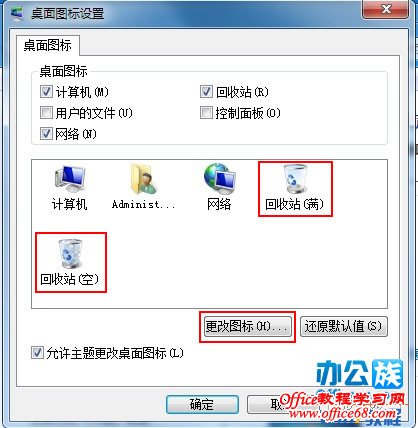The image size is (418, 428).
Task: Enable the 用户的文件(U) checkbox
Action: point(46,113)
